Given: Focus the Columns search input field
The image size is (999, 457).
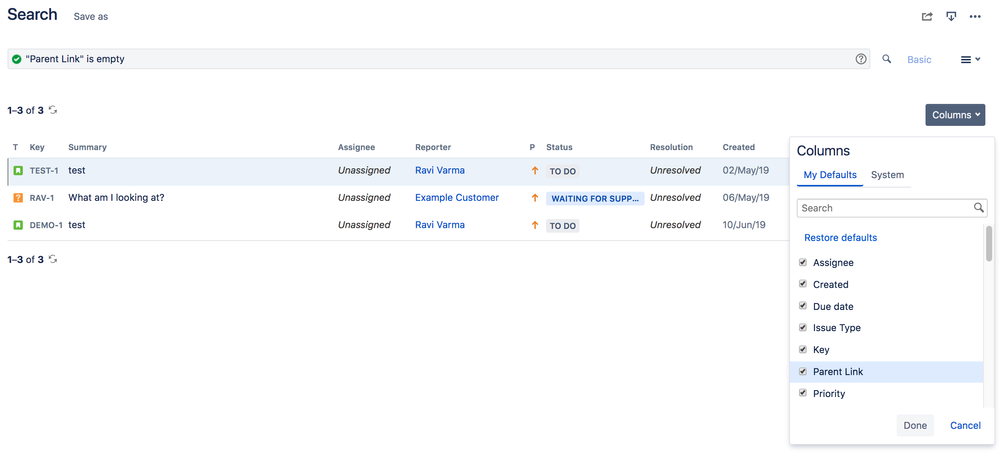Looking at the screenshot, I should pos(885,208).
